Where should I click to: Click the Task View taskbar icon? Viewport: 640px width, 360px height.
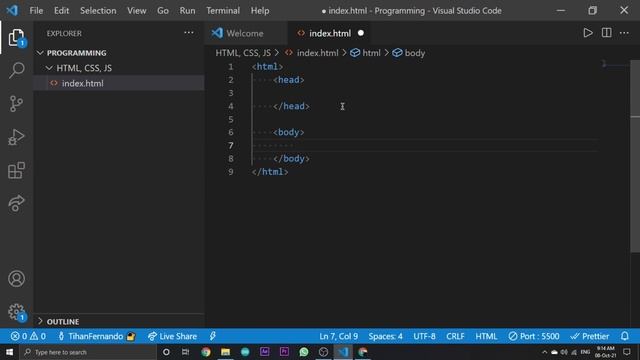coord(186,352)
